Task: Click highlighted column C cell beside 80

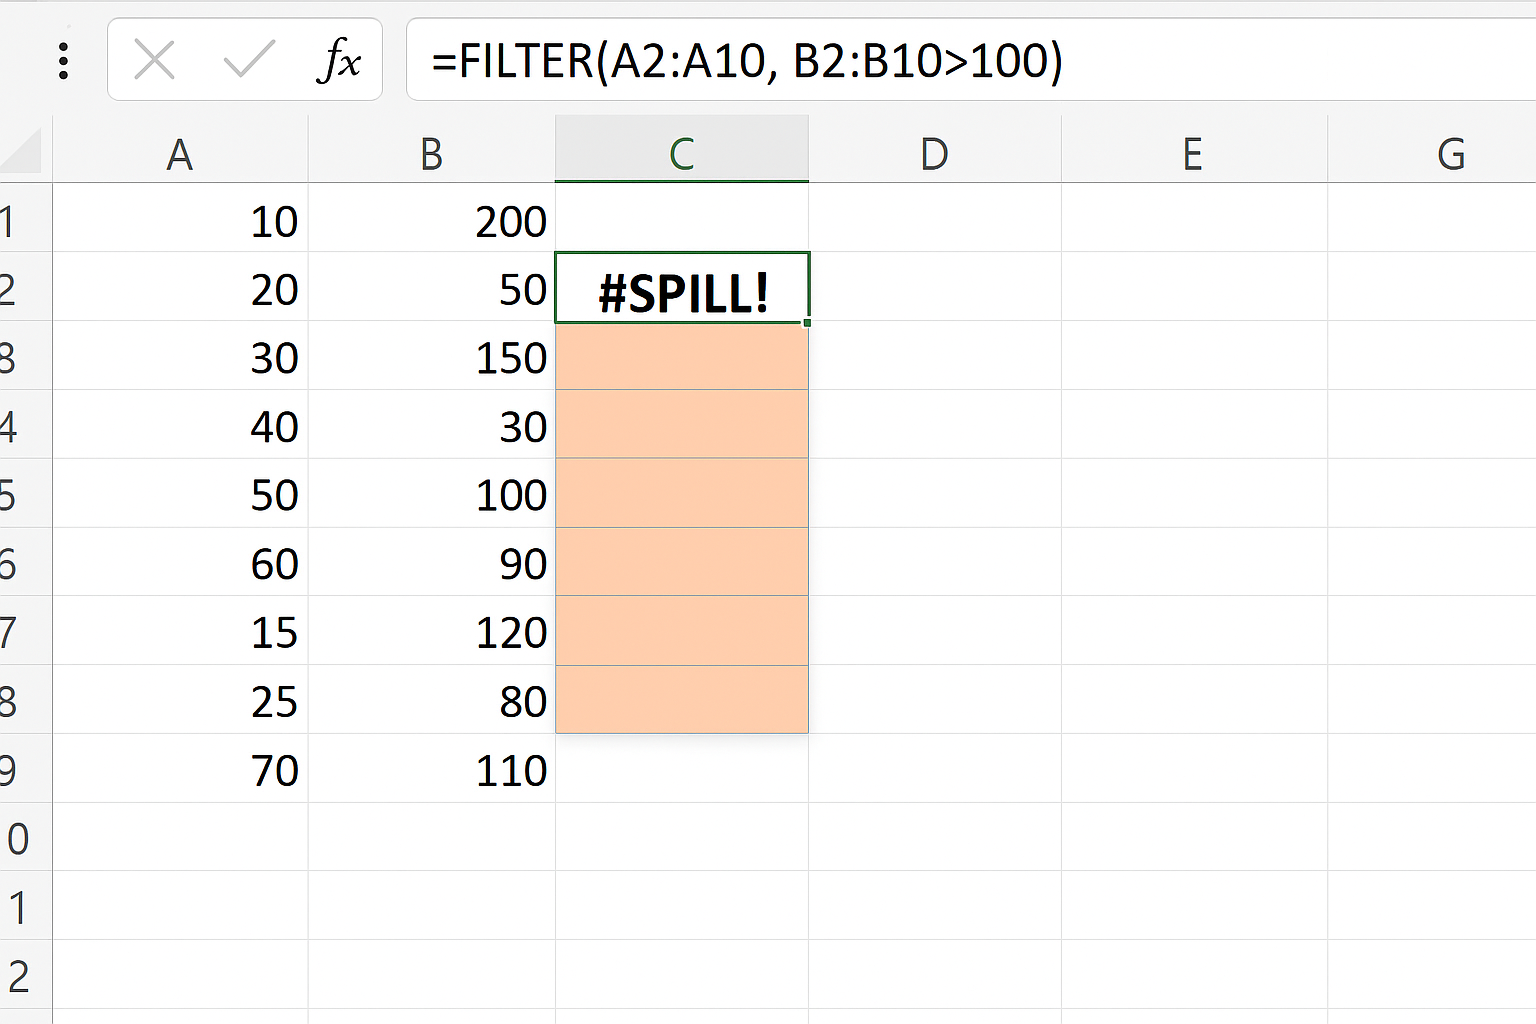Action: (x=682, y=700)
